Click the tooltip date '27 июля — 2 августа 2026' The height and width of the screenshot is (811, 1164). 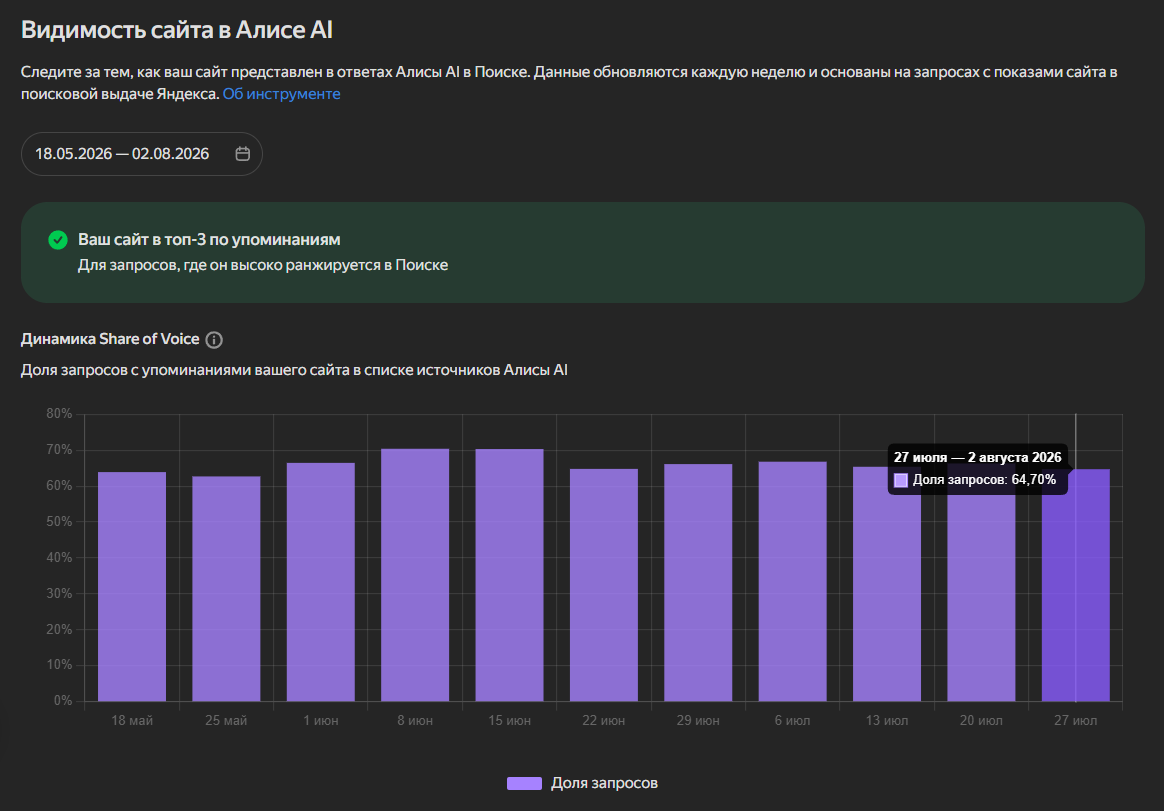978,457
